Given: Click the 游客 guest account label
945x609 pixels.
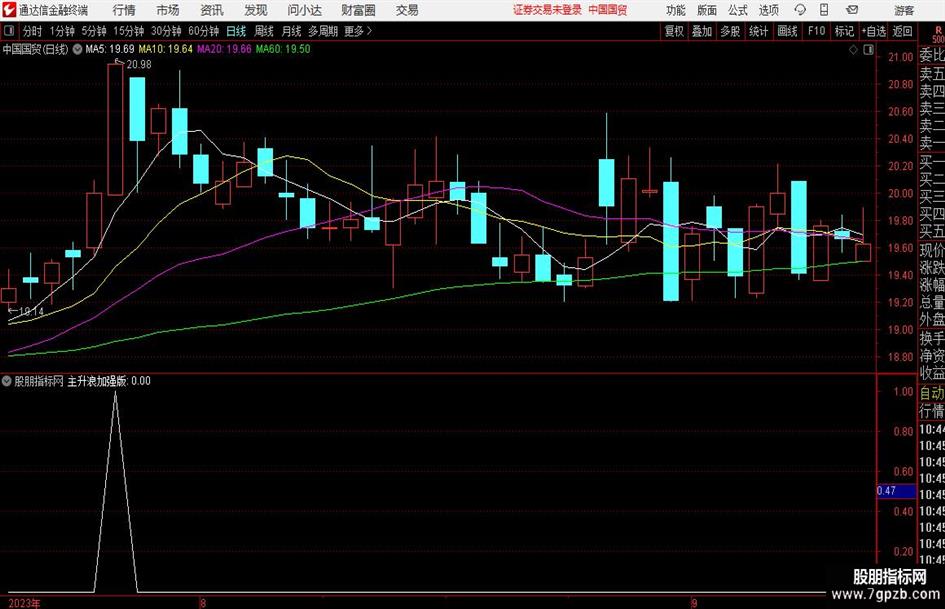Looking at the screenshot, I should click(903, 10).
